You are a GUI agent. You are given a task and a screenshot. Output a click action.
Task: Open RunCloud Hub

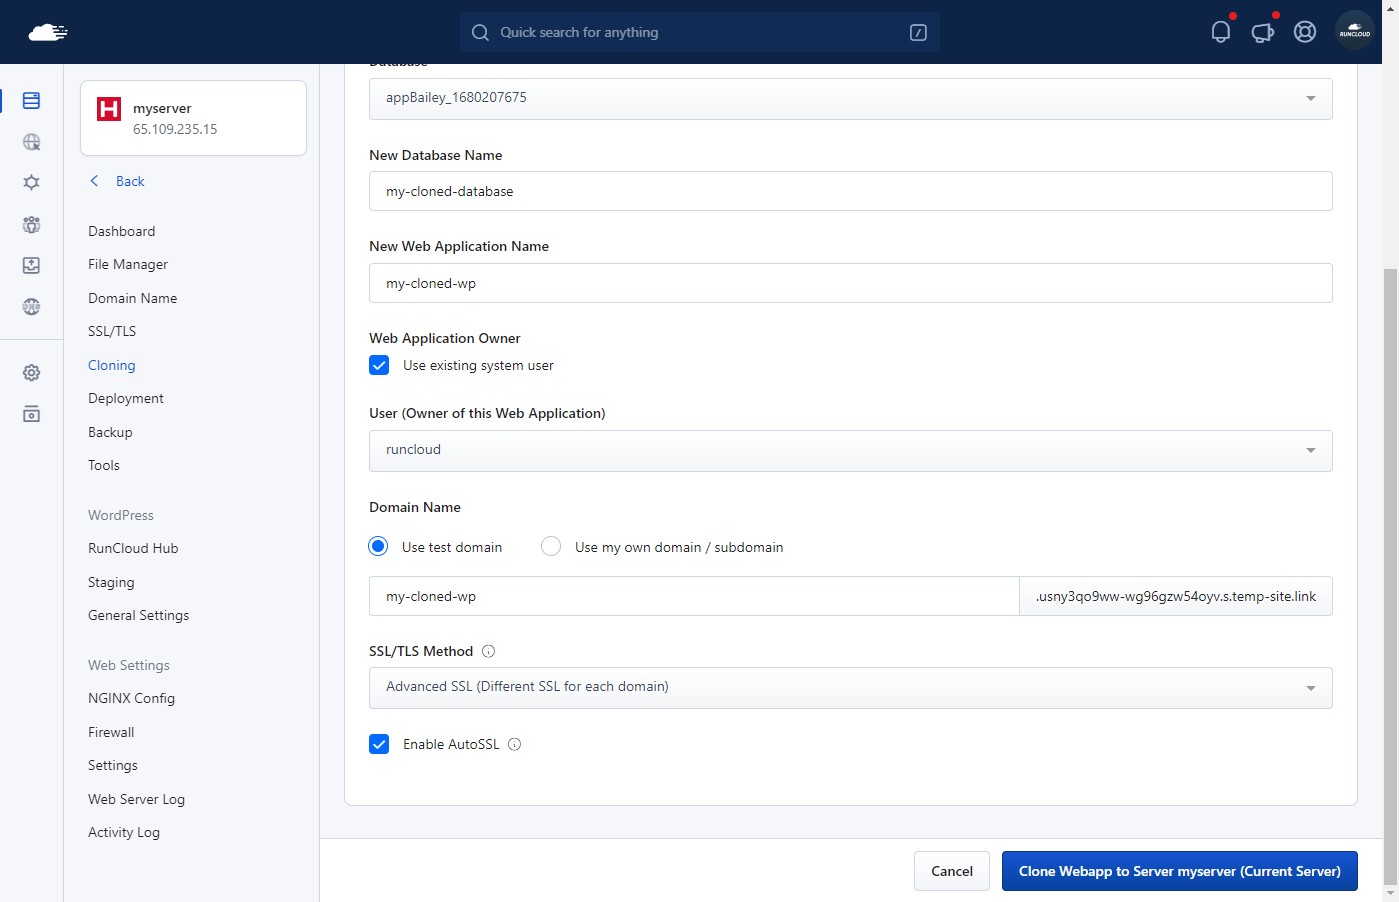pos(133,548)
